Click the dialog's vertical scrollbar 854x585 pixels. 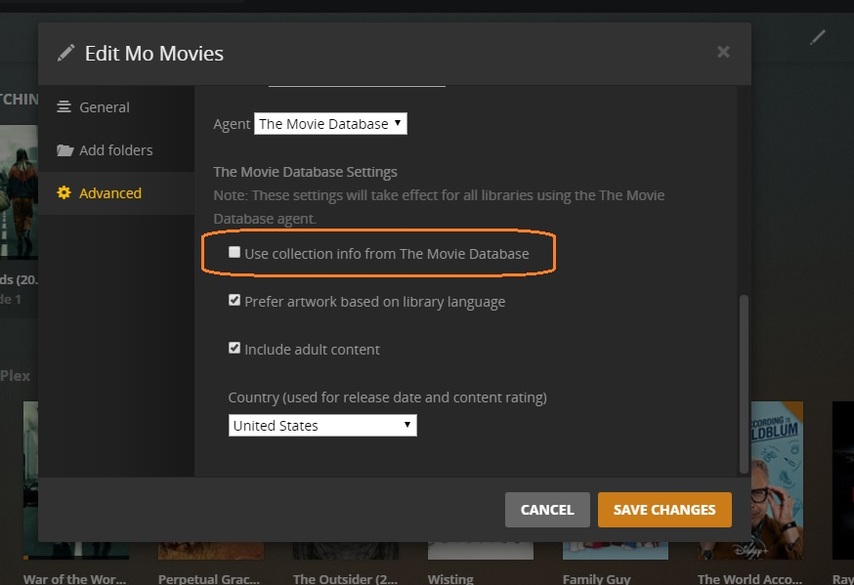pyautogui.click(x=744, y=384)
